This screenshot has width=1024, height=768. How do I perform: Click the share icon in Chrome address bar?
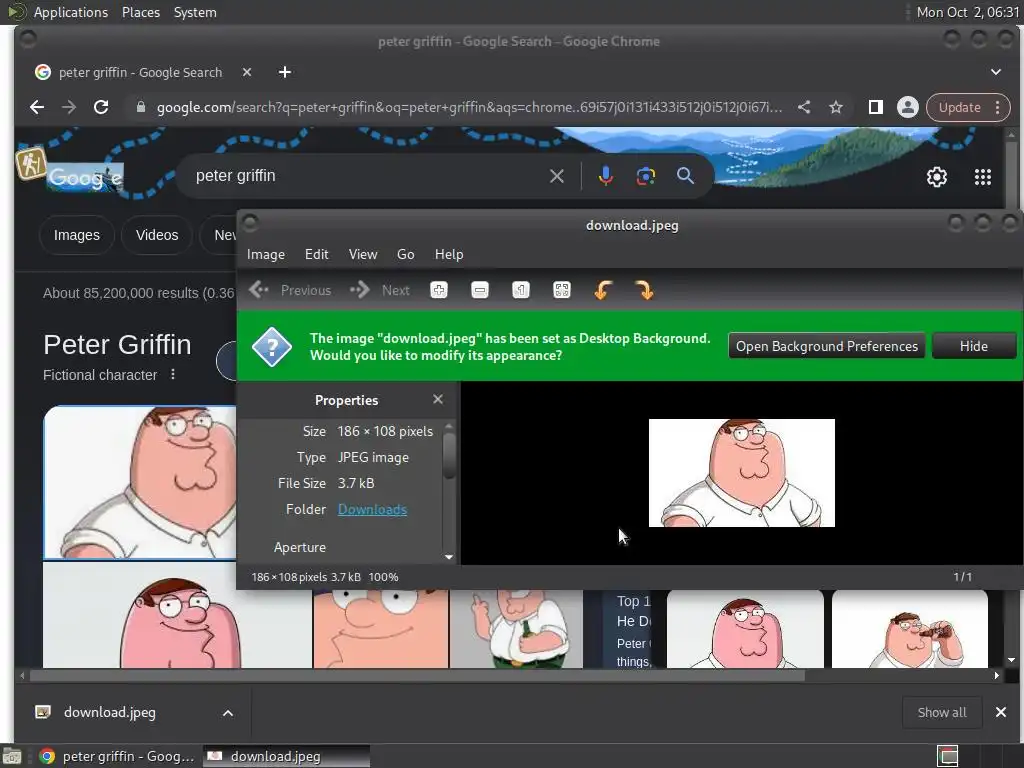(x=804, y=107)
